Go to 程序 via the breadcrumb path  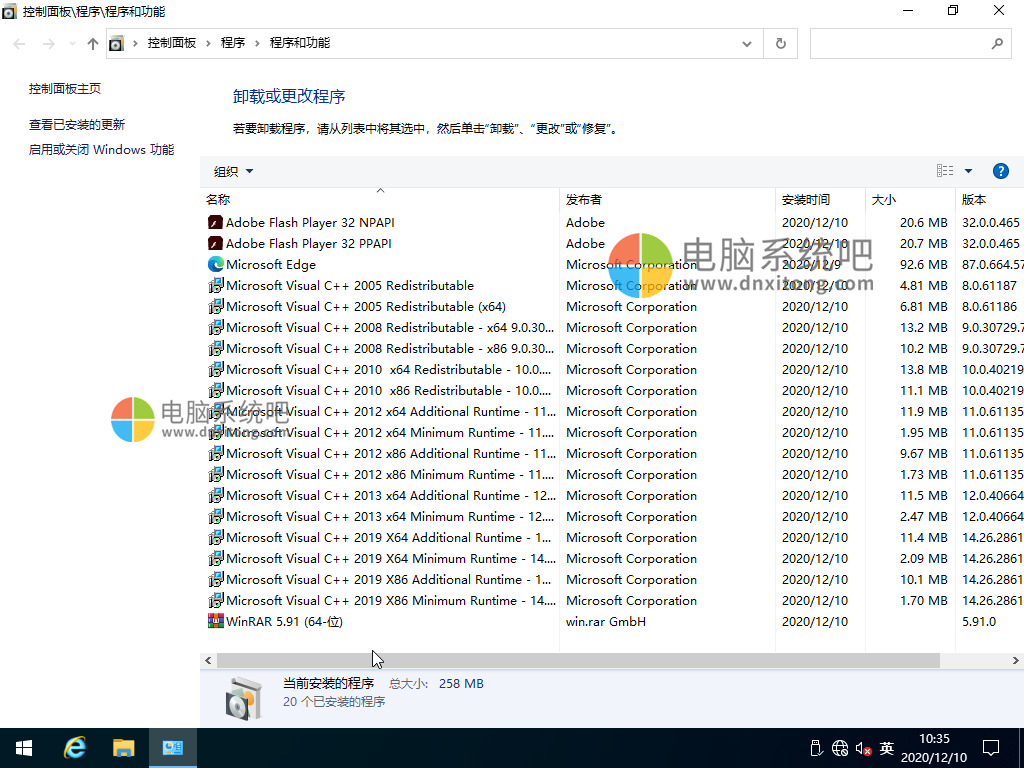[232, 43]
